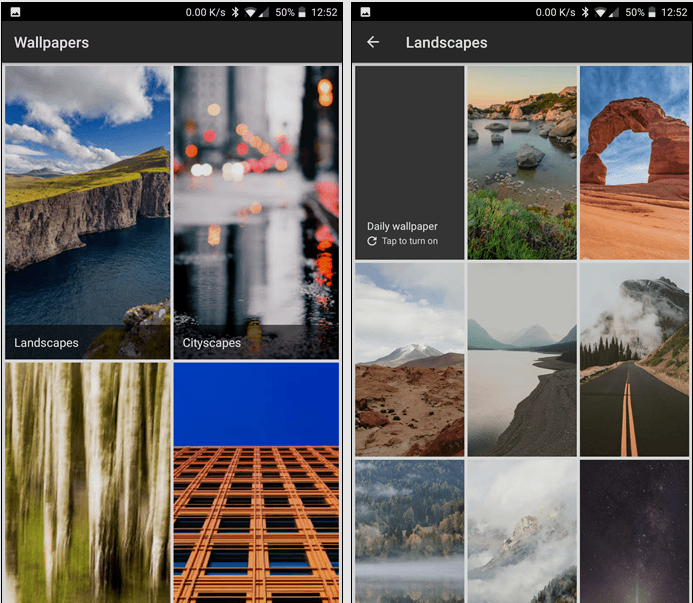Select the foggy forest hillside wallpaper
The image size is (693, 603).
tap(410, 531)
